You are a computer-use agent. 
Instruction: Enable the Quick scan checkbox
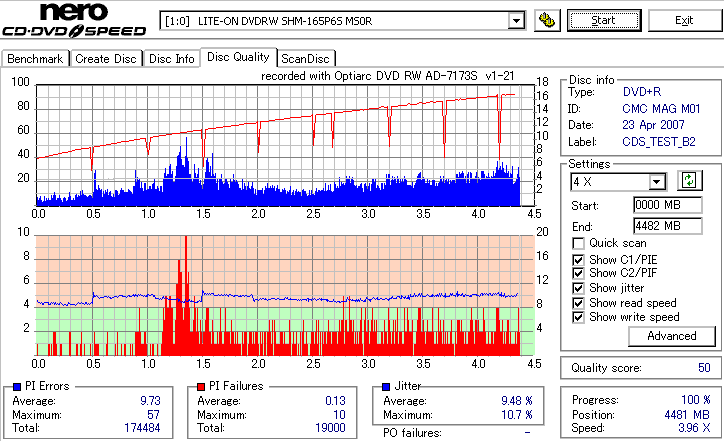point(578,243)
